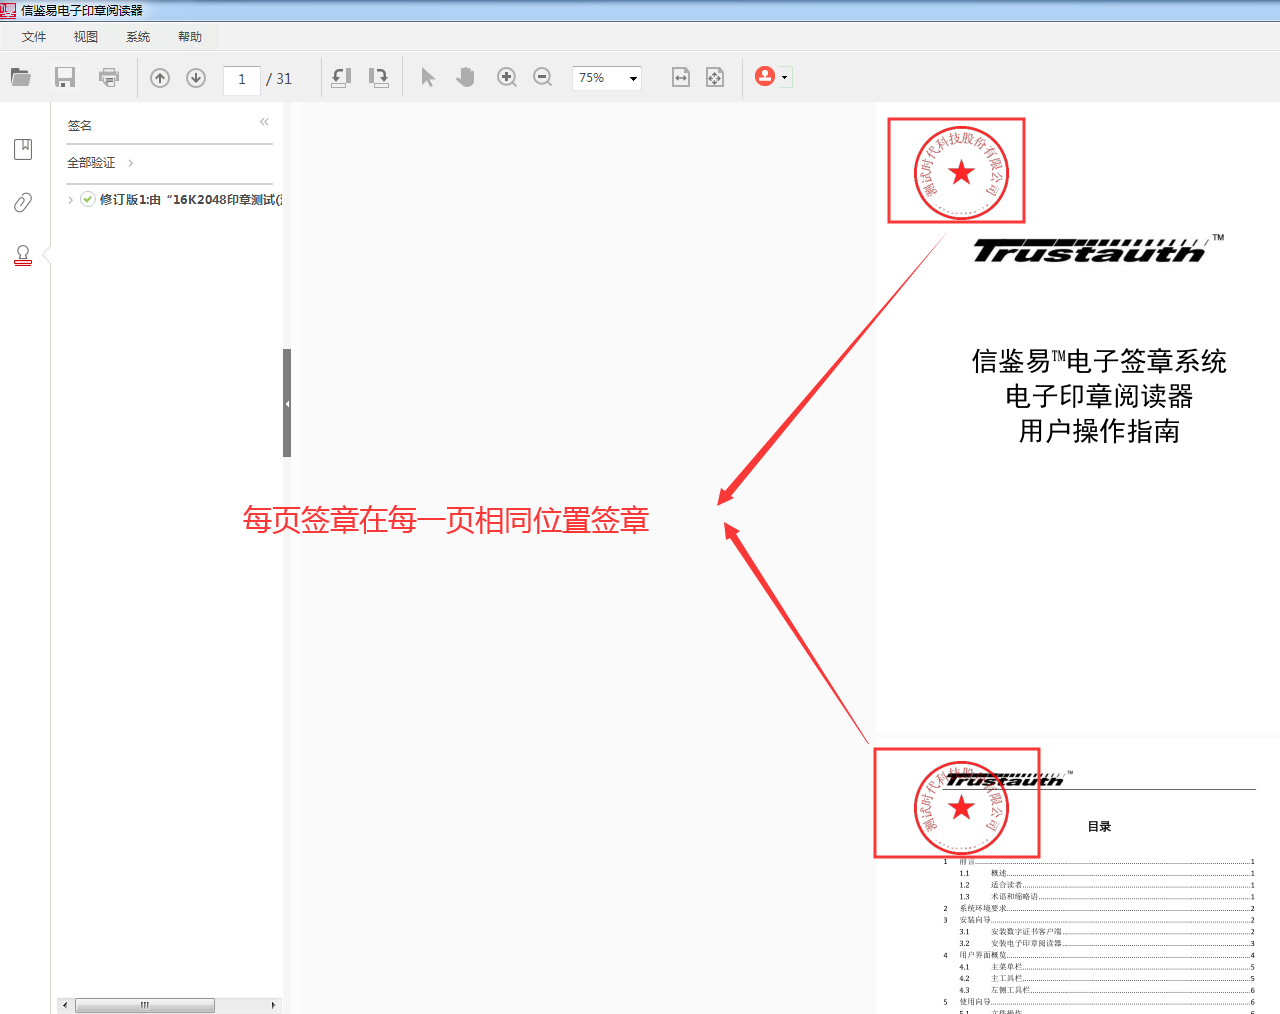Click the red company seal on page one
The height and width of the screenshot is (1014, 1280).
click(x=961, y=173)
